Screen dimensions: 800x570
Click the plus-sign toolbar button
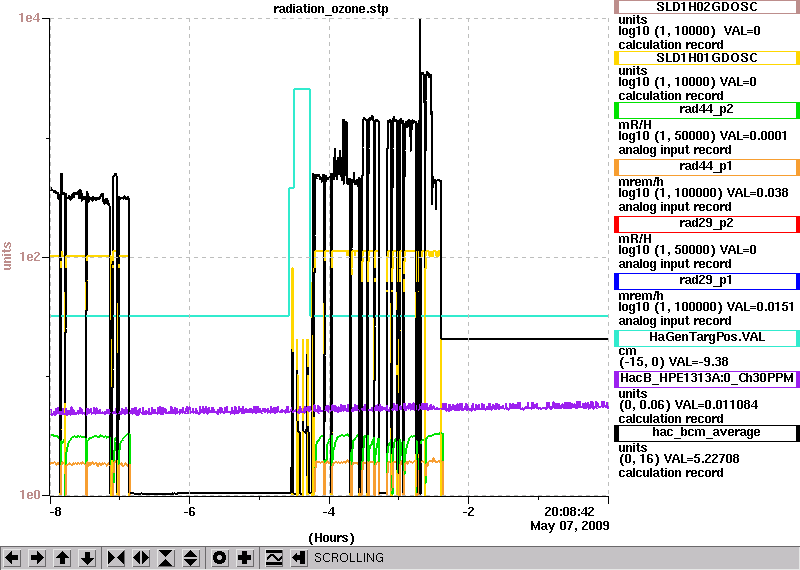[x=245, y=558]
